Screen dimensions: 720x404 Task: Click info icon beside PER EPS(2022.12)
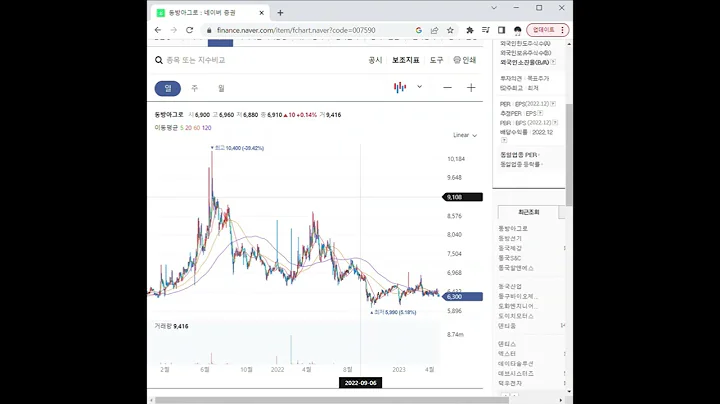coord(553,104)
